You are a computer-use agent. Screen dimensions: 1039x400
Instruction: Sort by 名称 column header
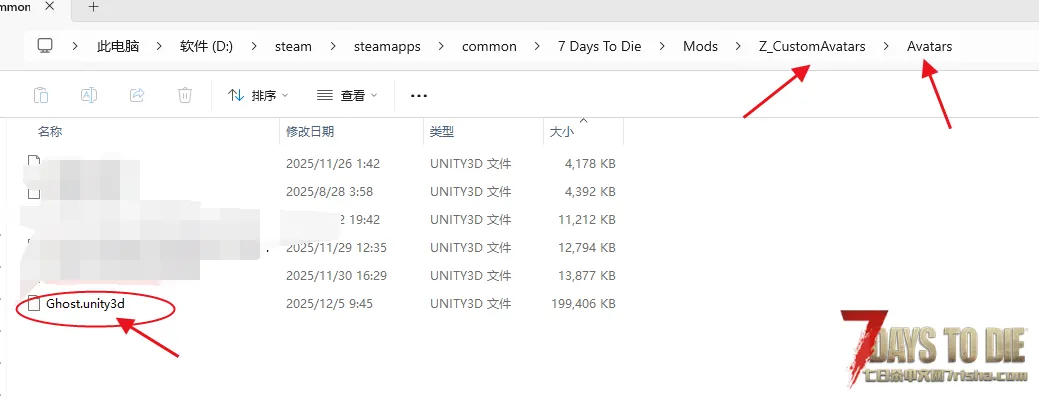pos(50,131)
